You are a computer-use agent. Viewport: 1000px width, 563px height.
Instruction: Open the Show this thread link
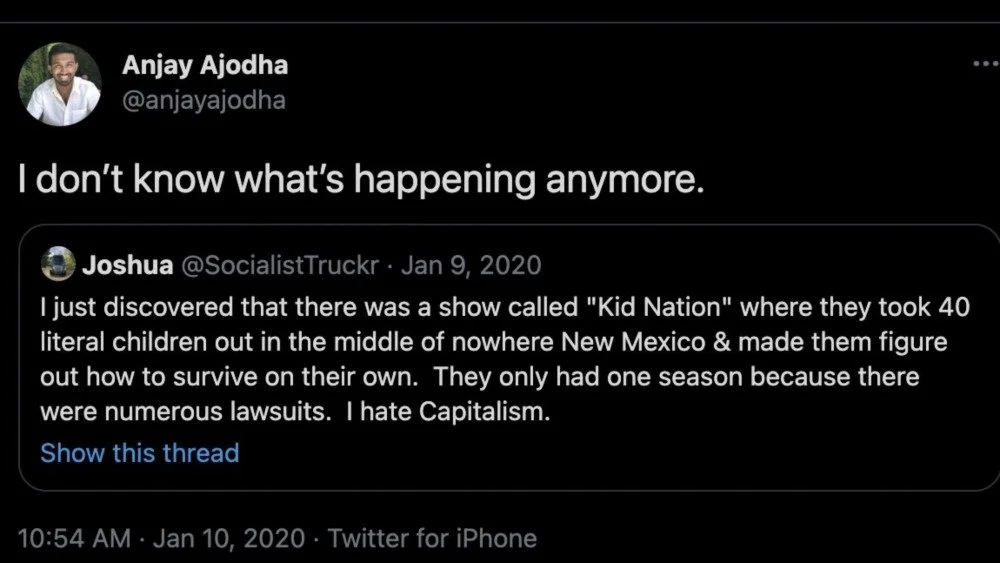140,453
